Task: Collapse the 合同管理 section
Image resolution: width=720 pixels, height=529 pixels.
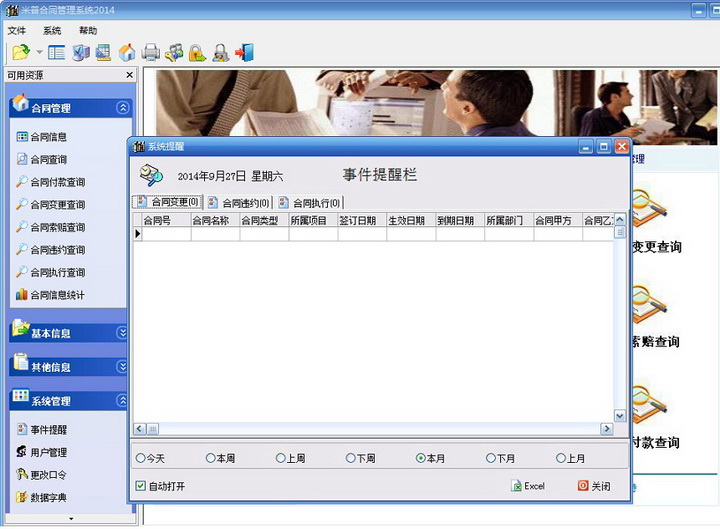Action: point(123,108)
